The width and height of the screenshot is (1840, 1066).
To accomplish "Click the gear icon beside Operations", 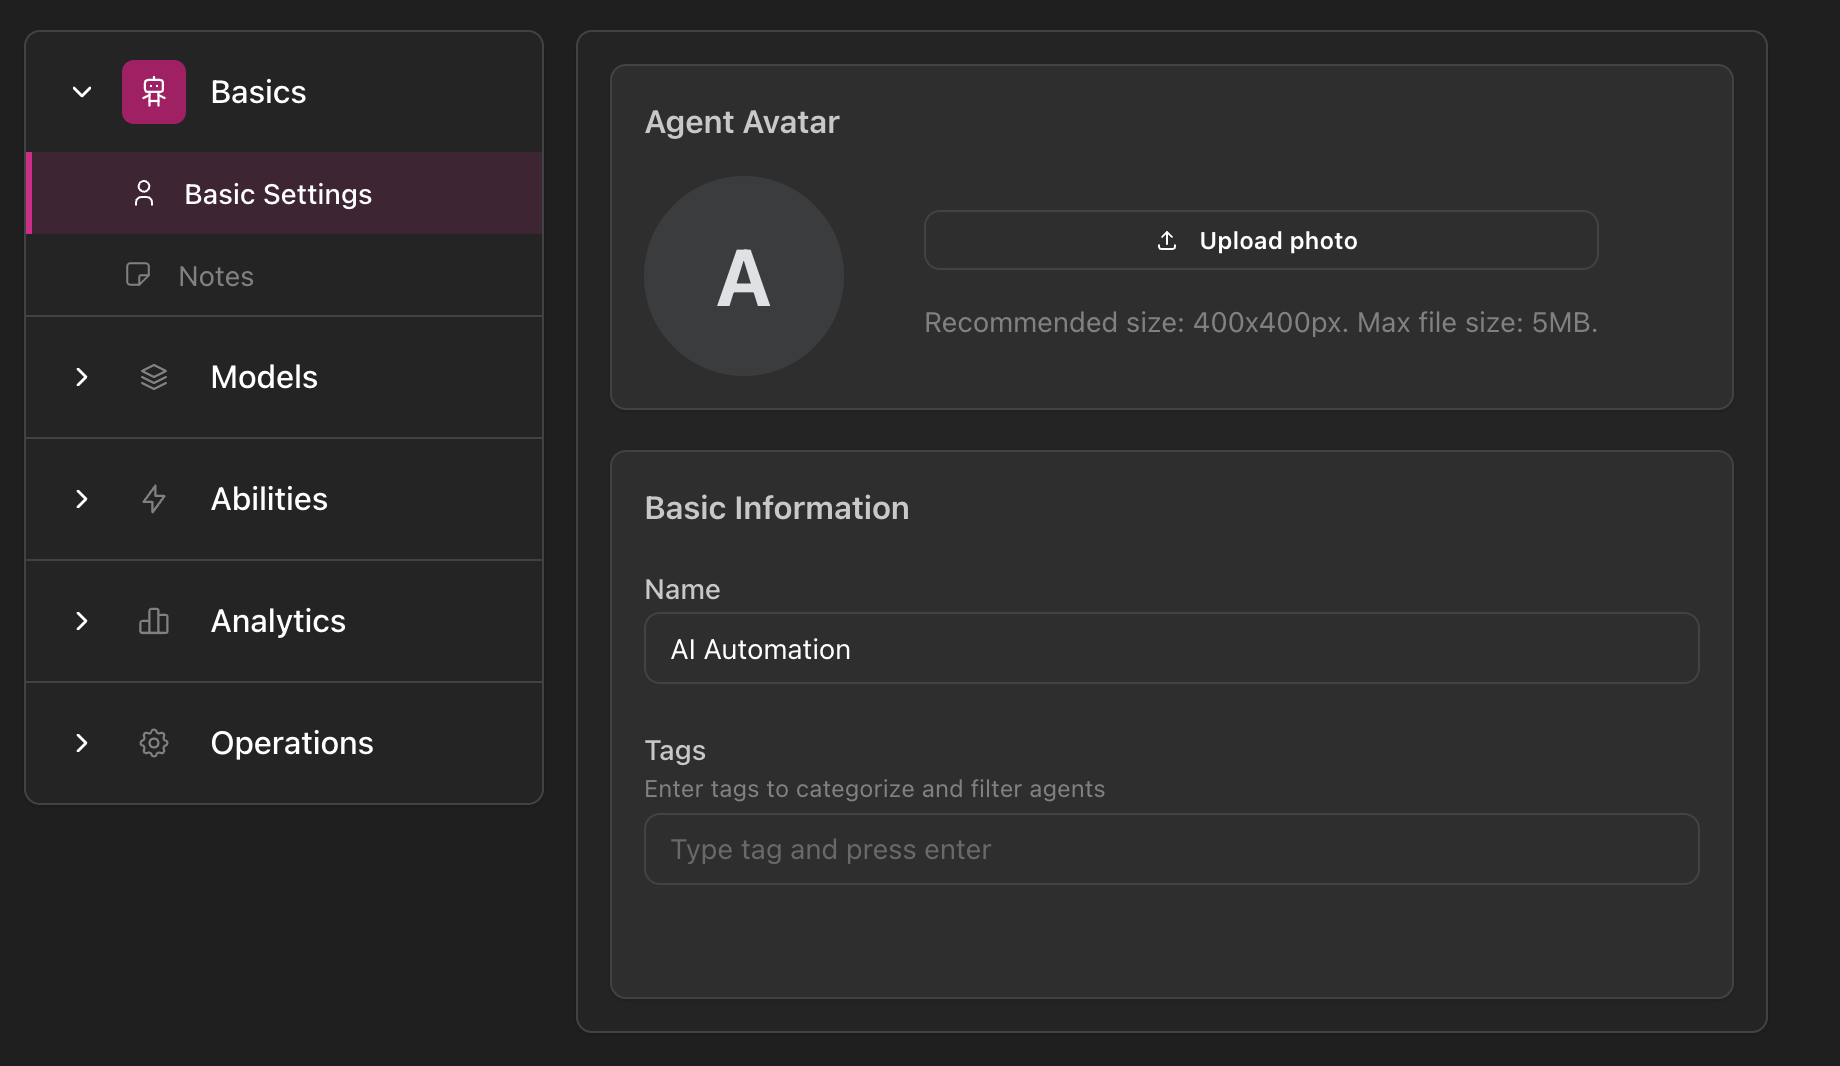I will [153, 743].
